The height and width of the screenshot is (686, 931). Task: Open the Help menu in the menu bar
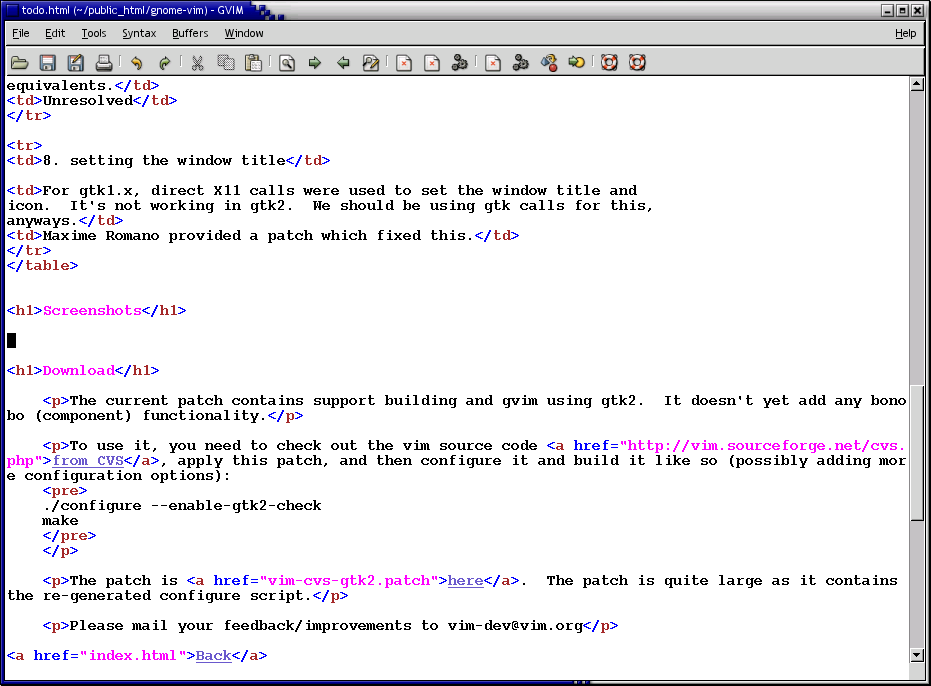[x=905, y=33]
